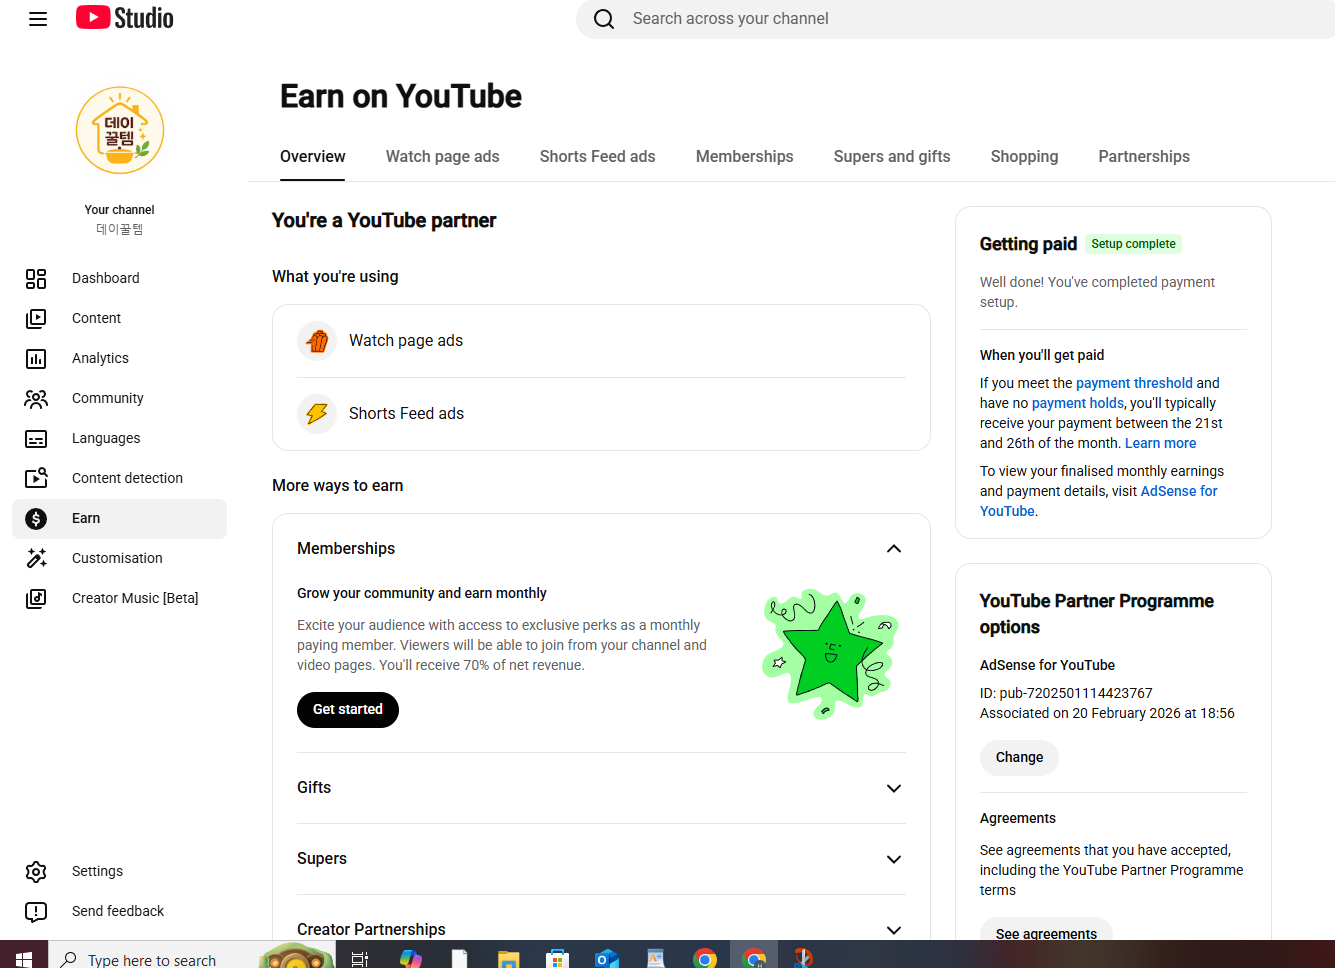Open the payment threshold link
This screenshot has height=968, width=1335.
tap(1134, 383)
